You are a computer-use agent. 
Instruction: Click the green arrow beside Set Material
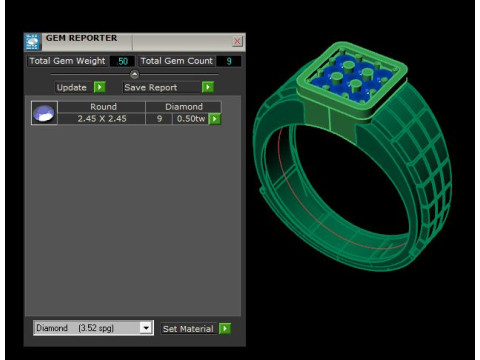(225, 329)
